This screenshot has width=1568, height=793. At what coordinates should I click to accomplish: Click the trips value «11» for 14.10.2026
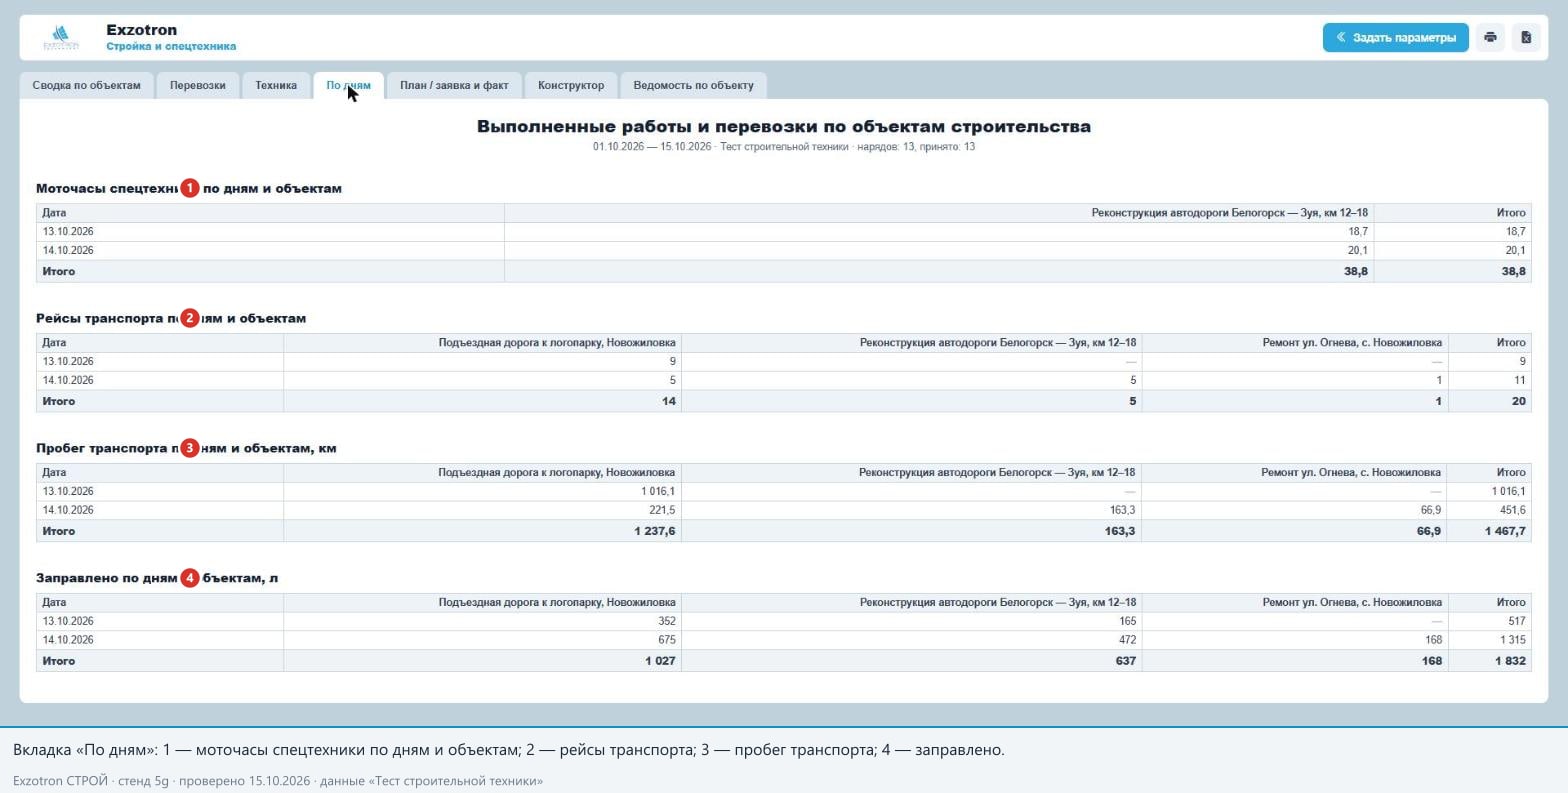point(1520,380)
